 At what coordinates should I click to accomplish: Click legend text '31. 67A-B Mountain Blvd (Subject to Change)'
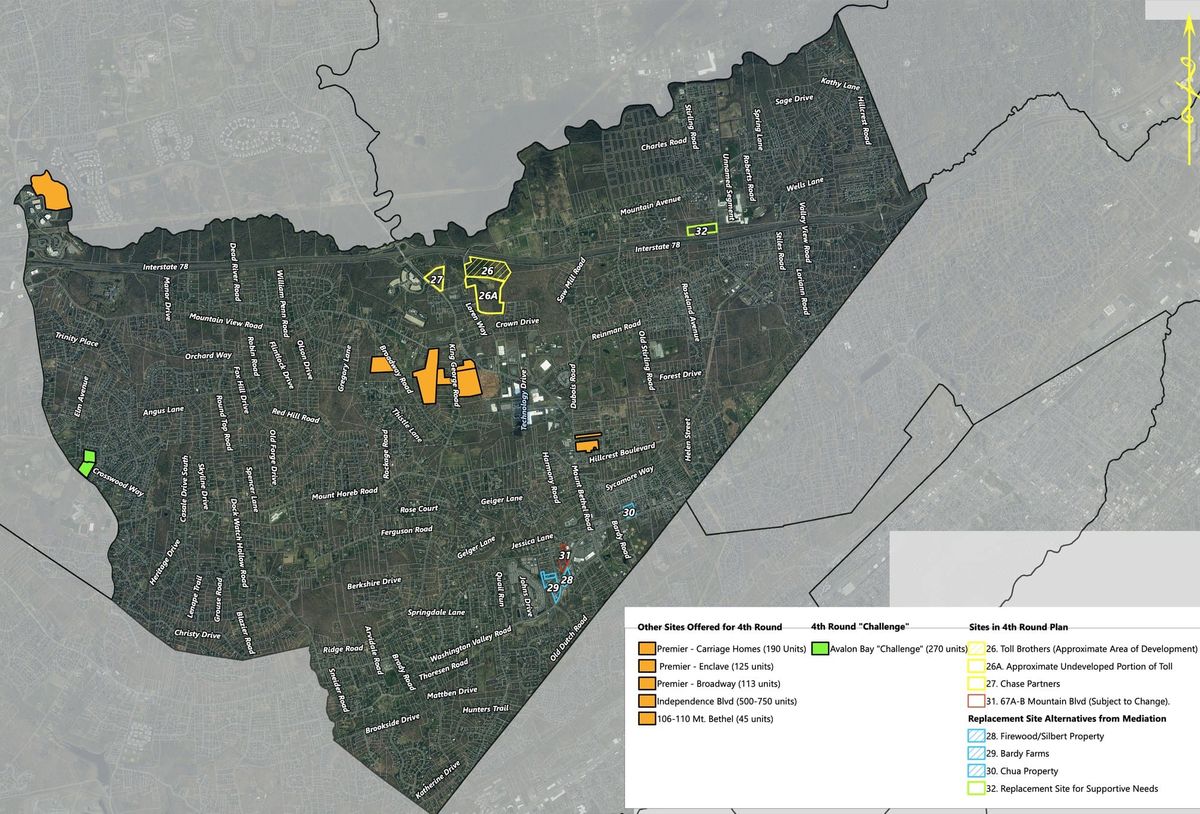(1078, 702)
